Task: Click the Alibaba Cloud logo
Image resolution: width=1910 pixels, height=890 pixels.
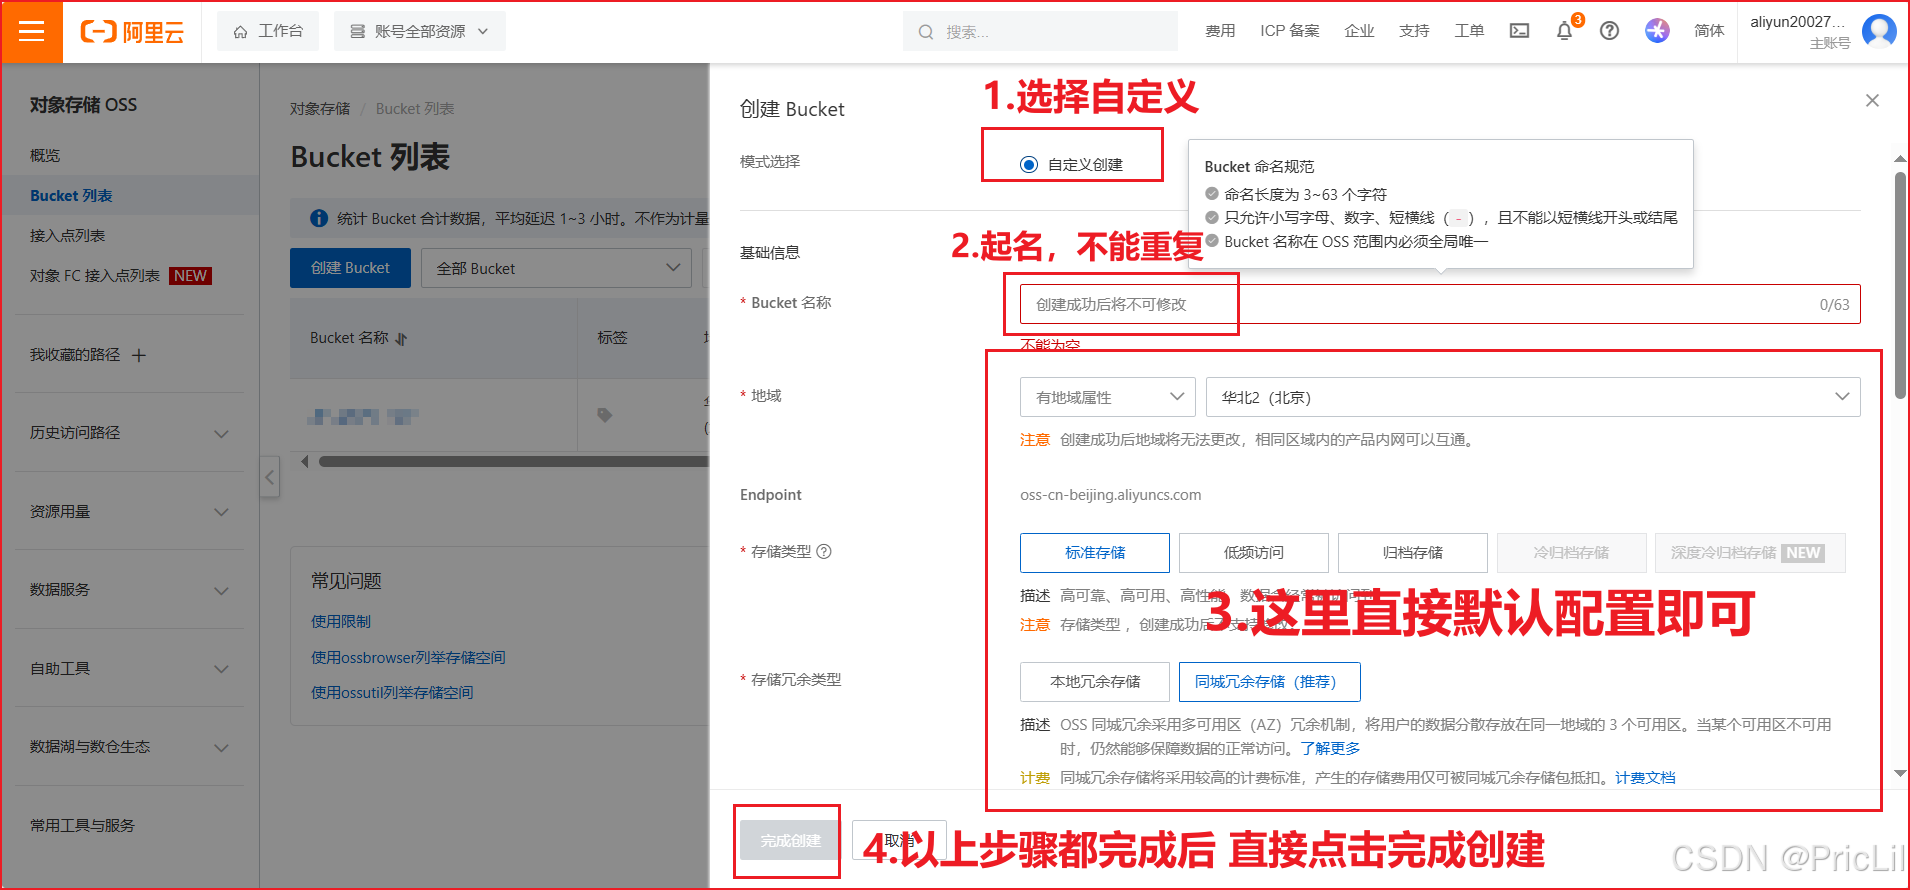Action: 132,32
